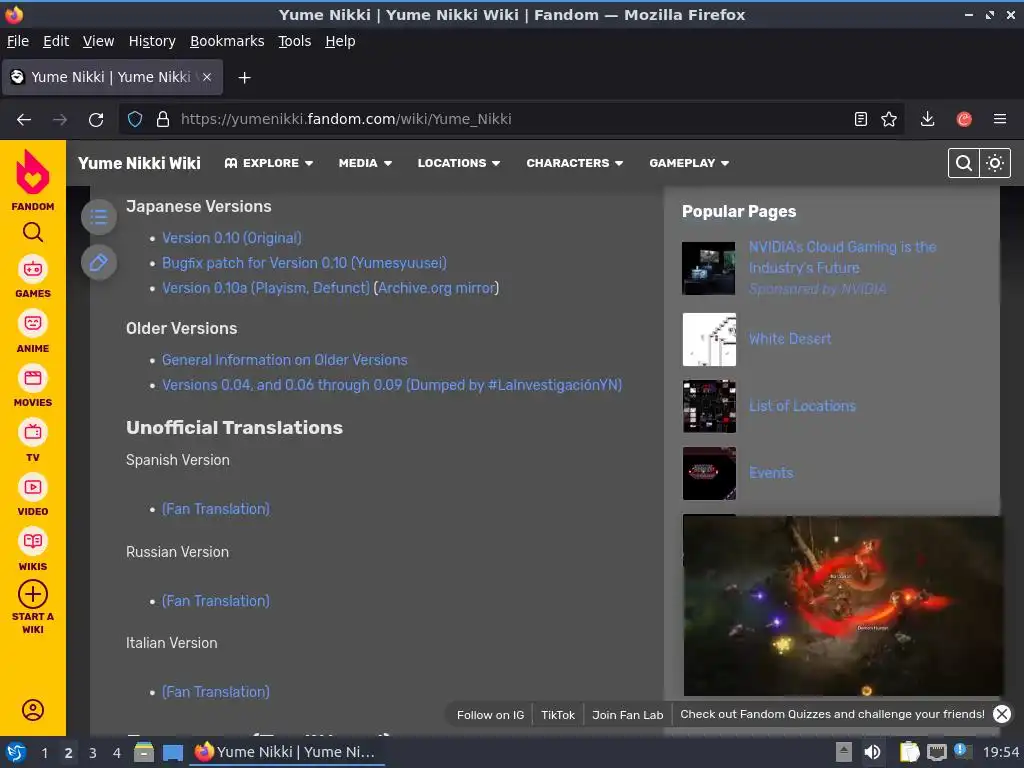Open the History menu
The height and width of the screenshot is (768, 1024).
tap(152, 41)
